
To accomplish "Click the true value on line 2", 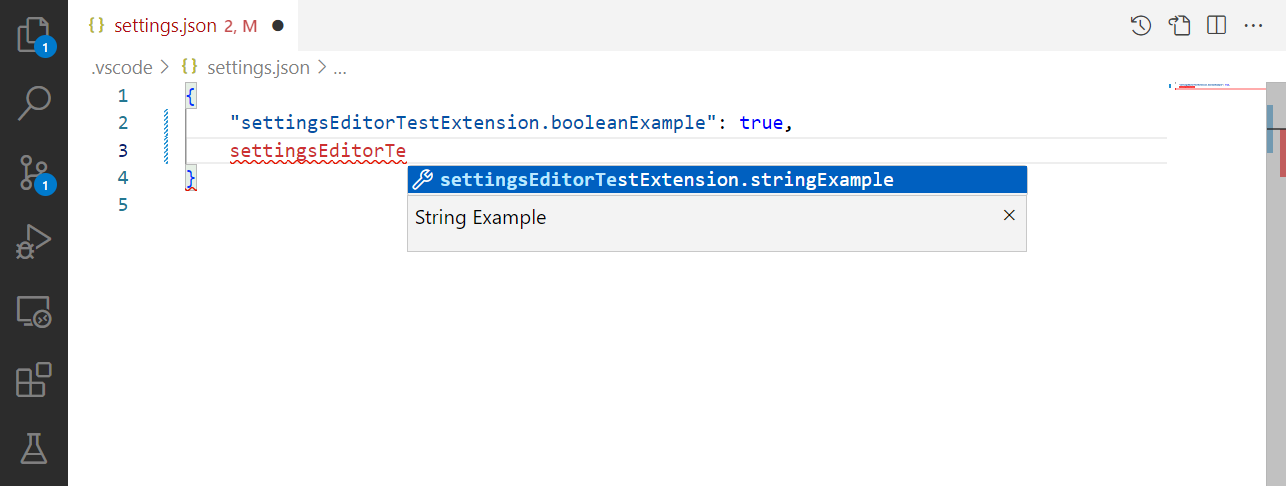I will click(761, 123).
